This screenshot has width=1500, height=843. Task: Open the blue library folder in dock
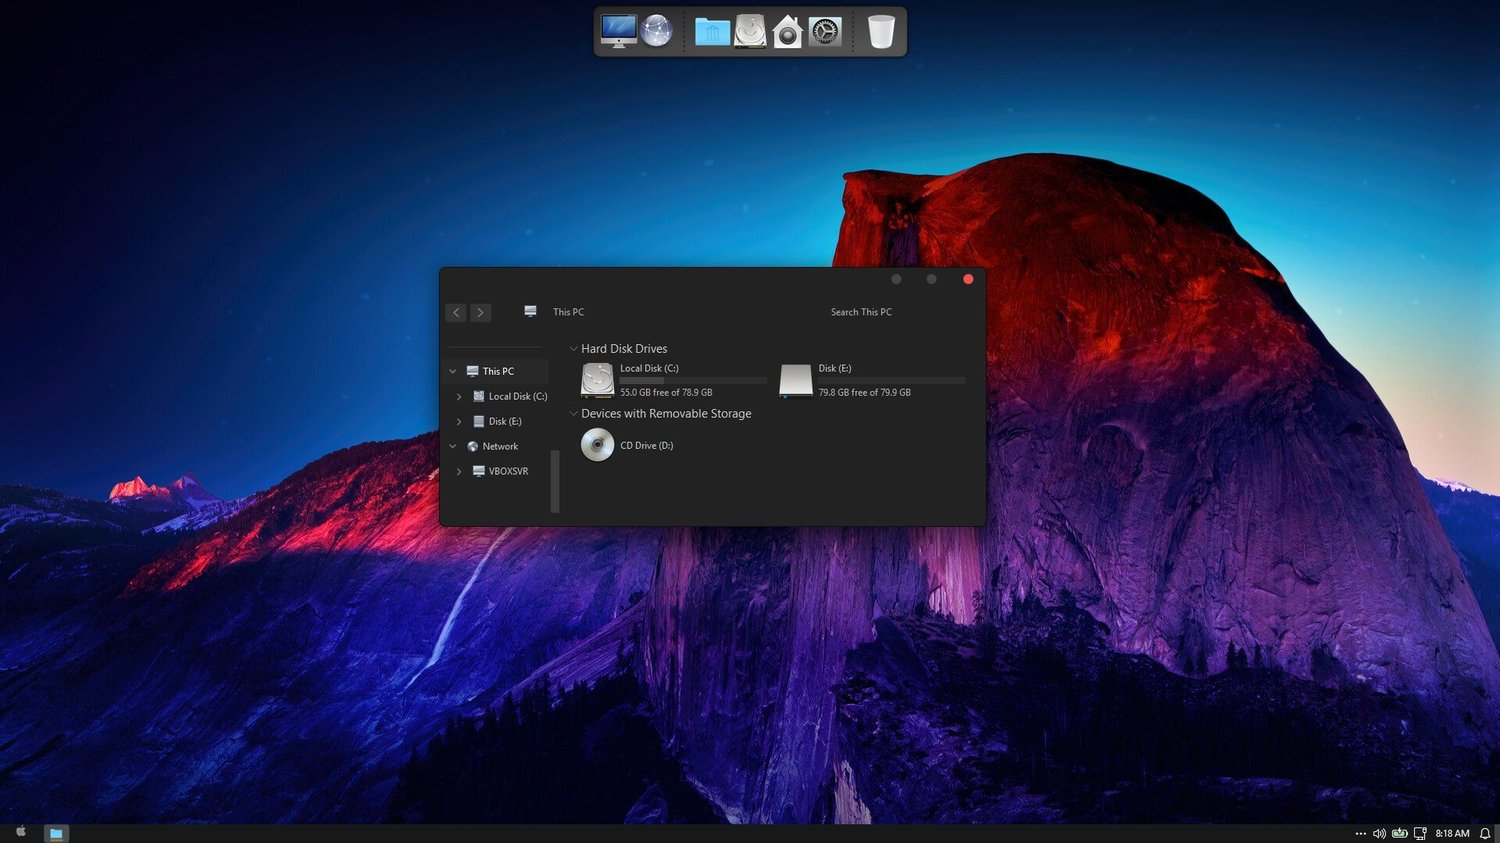(x=712, y=32)
